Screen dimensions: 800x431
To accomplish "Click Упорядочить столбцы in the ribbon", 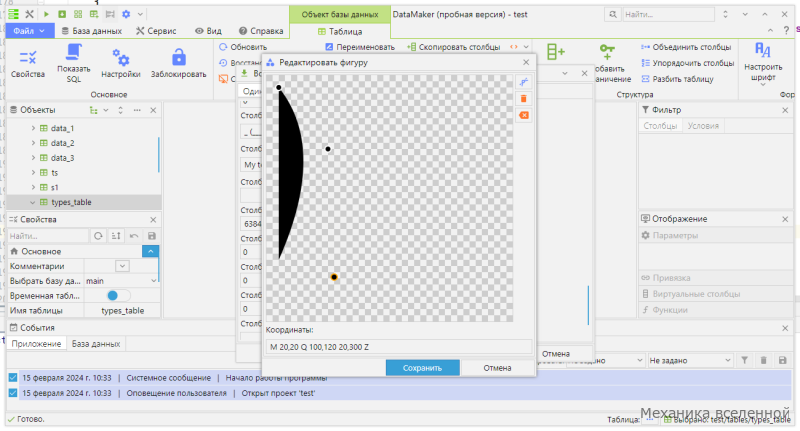I will point(687,63).
